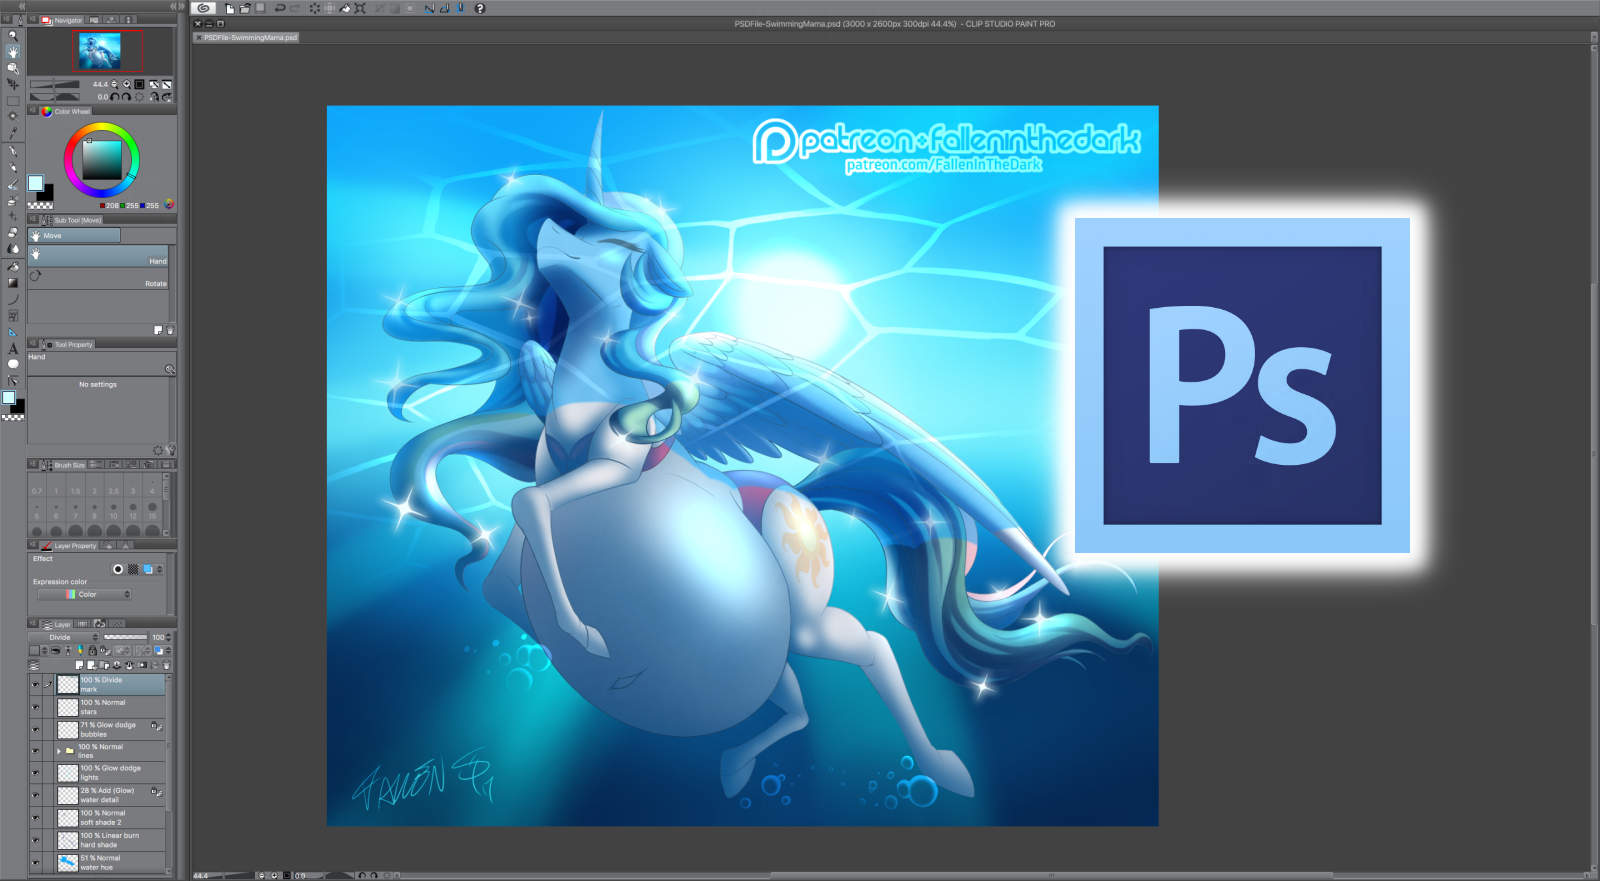Select the Gradient tool
1600x881 pixels.
13,283
